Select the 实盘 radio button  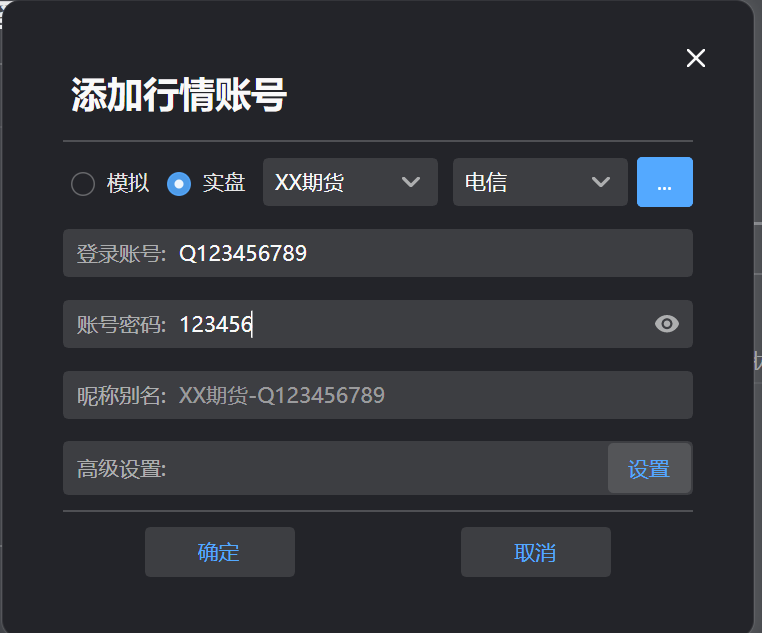click(178, 184)
